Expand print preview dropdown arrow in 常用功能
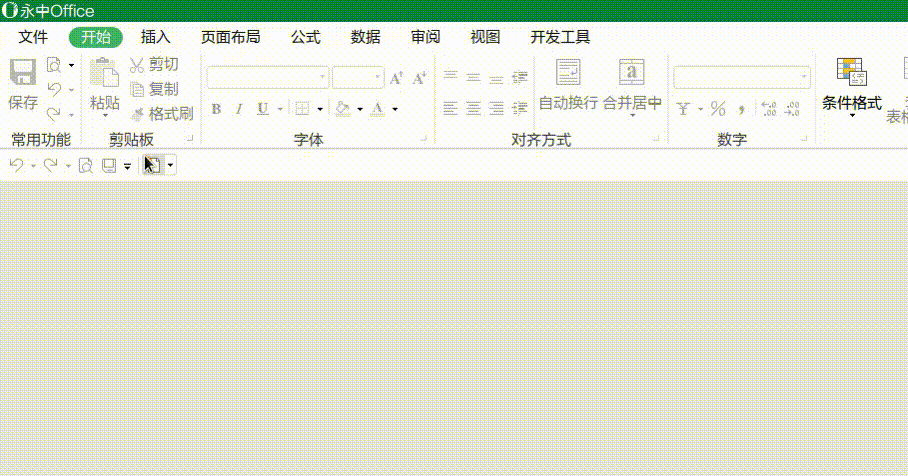Screen dimensions: 908x476 (71, 65)
